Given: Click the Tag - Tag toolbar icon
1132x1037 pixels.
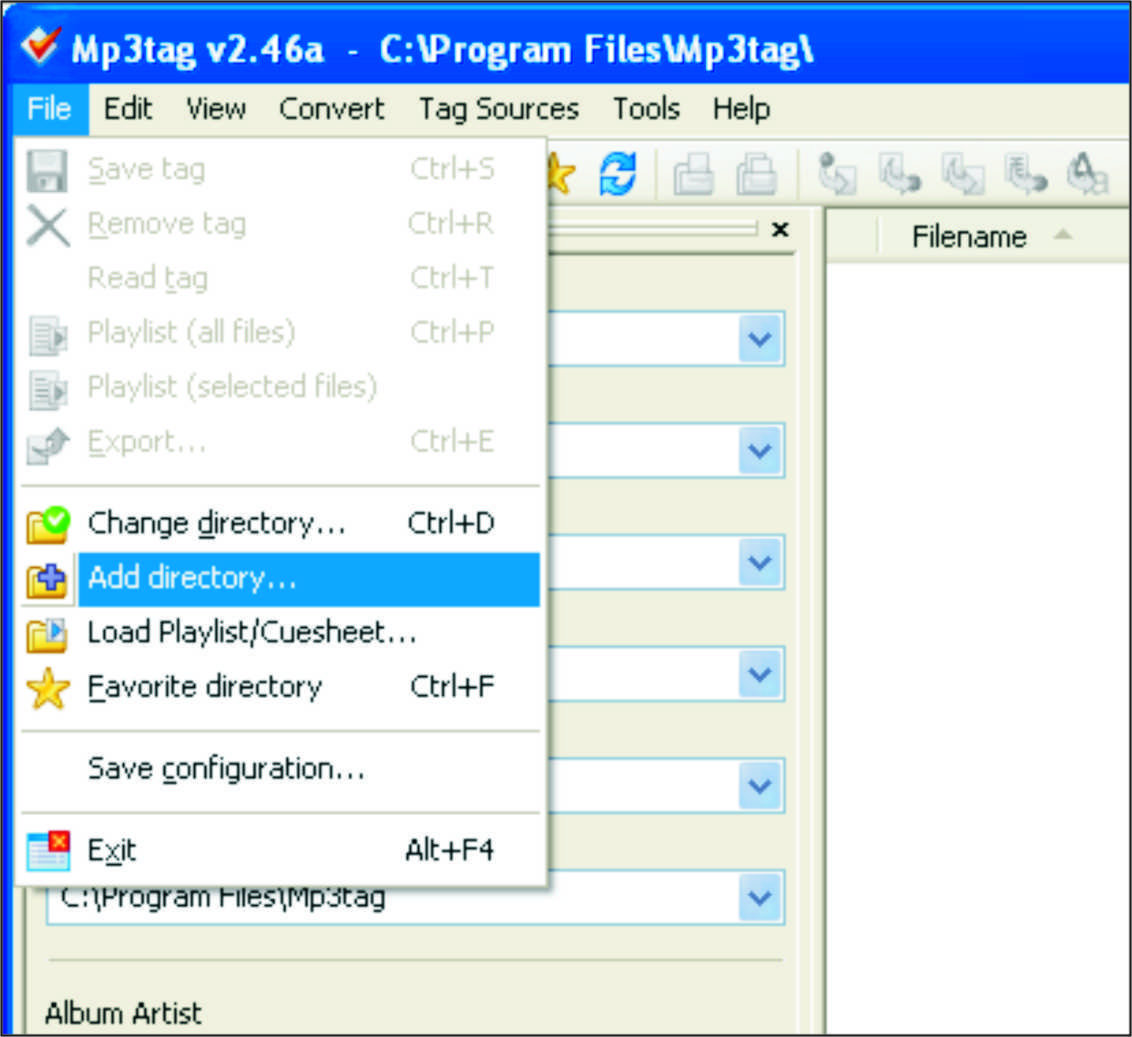Looking at the screenshot, I should pos(1087,174).
